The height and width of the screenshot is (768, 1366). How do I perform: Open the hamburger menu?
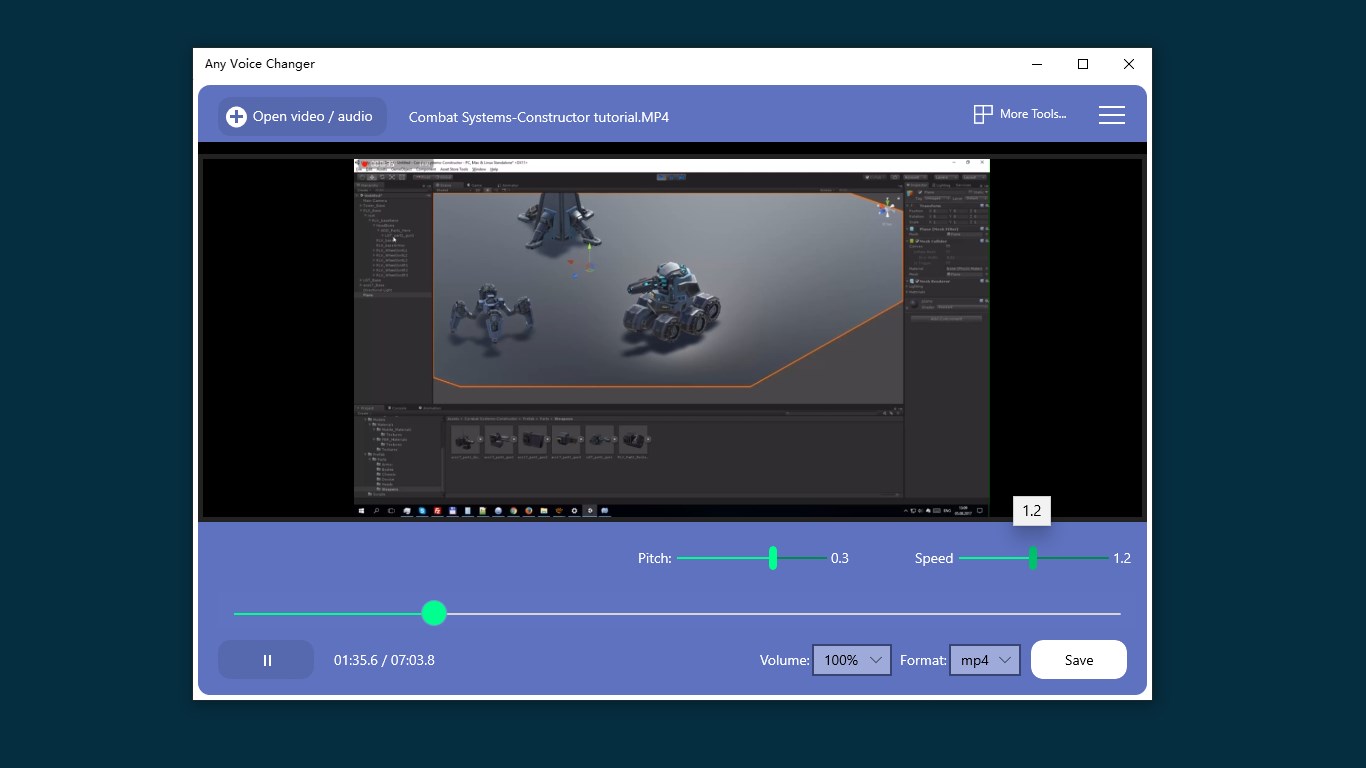[x=1111, y=114]
